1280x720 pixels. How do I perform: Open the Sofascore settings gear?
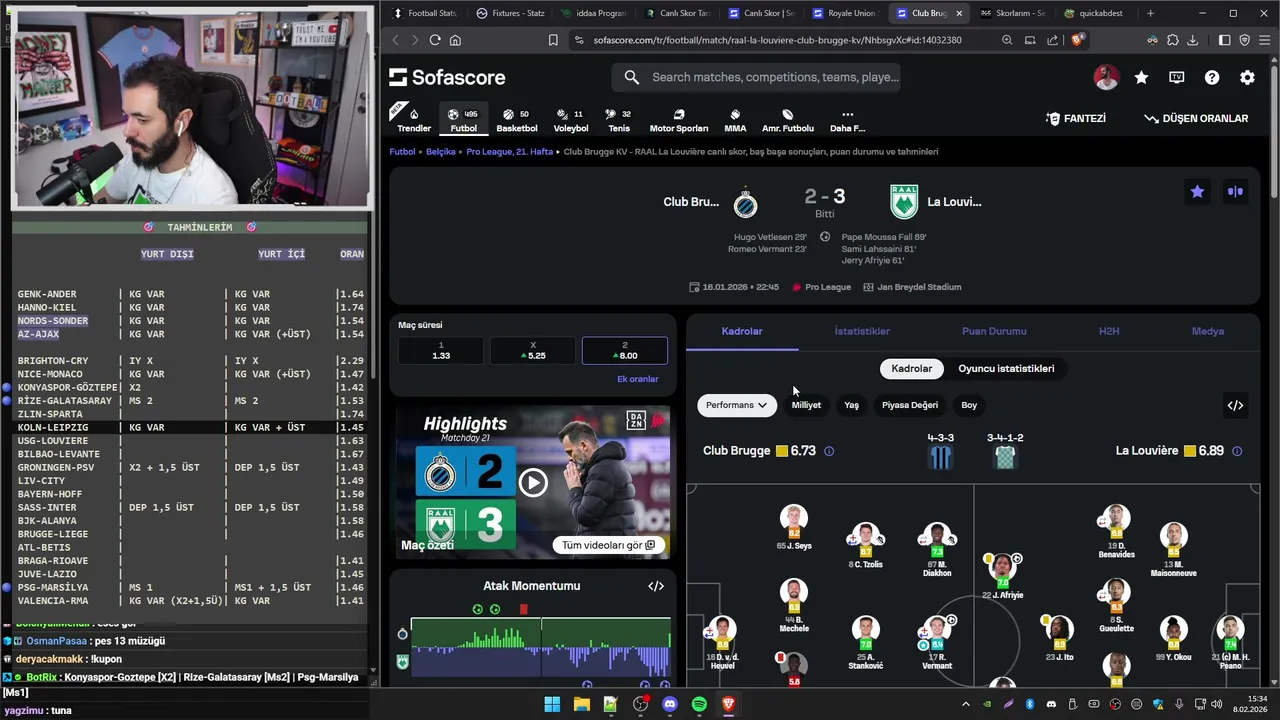[1247, 77]
